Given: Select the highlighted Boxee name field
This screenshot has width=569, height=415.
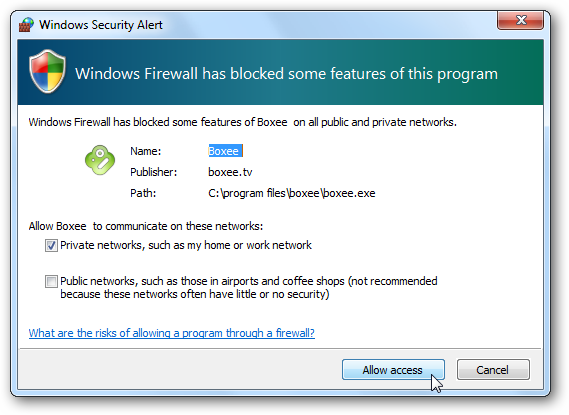Looking at the screenshot, I should point(225,151).
